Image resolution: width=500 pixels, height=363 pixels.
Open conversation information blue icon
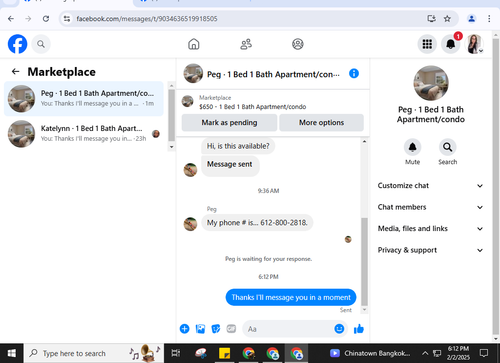click(x=354, y=73)
